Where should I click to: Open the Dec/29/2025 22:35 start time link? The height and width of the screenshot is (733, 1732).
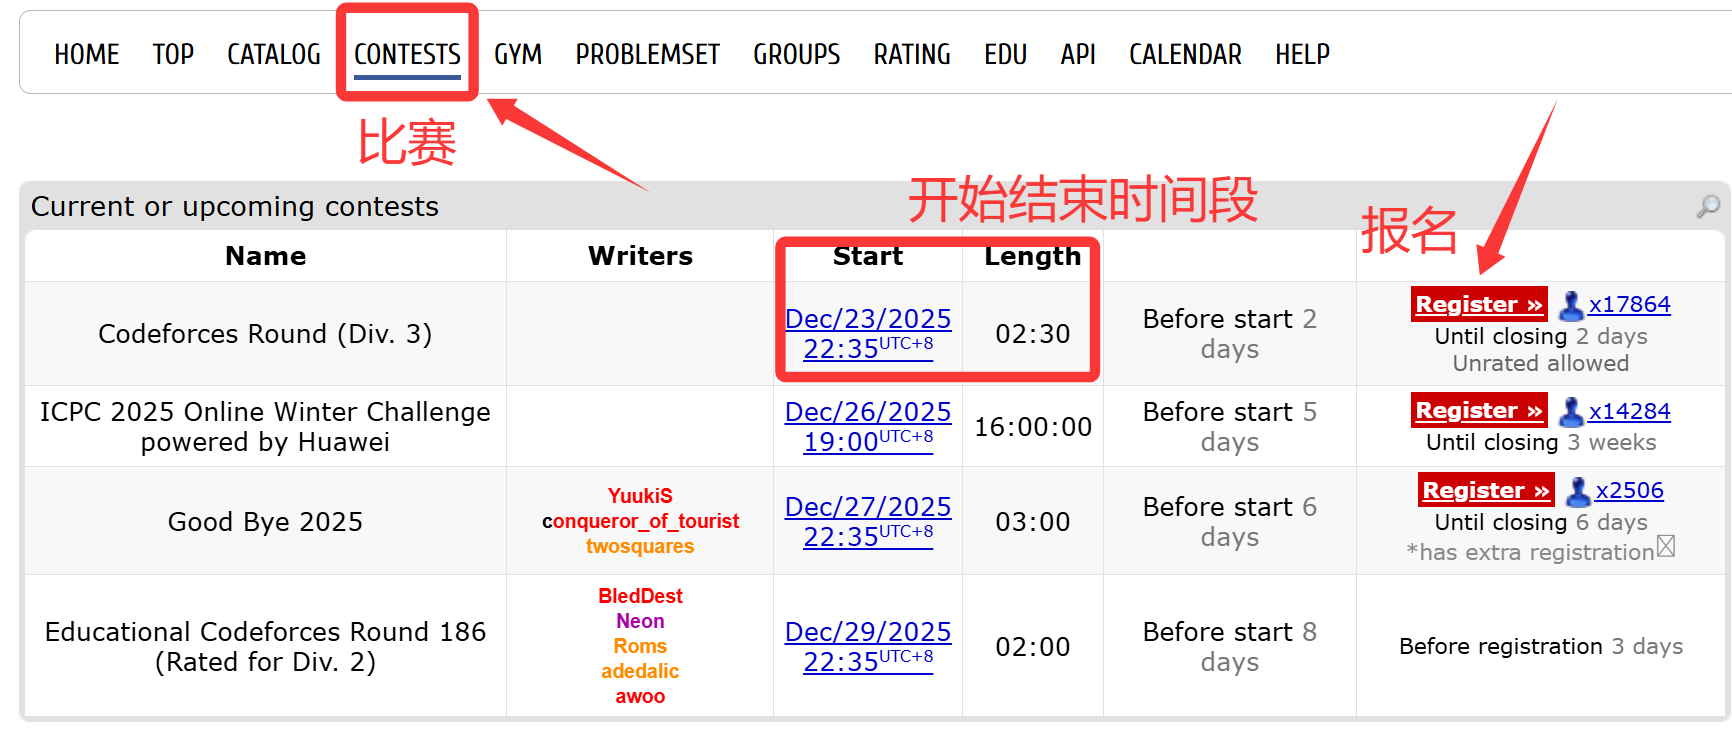(x=868, y=646)
